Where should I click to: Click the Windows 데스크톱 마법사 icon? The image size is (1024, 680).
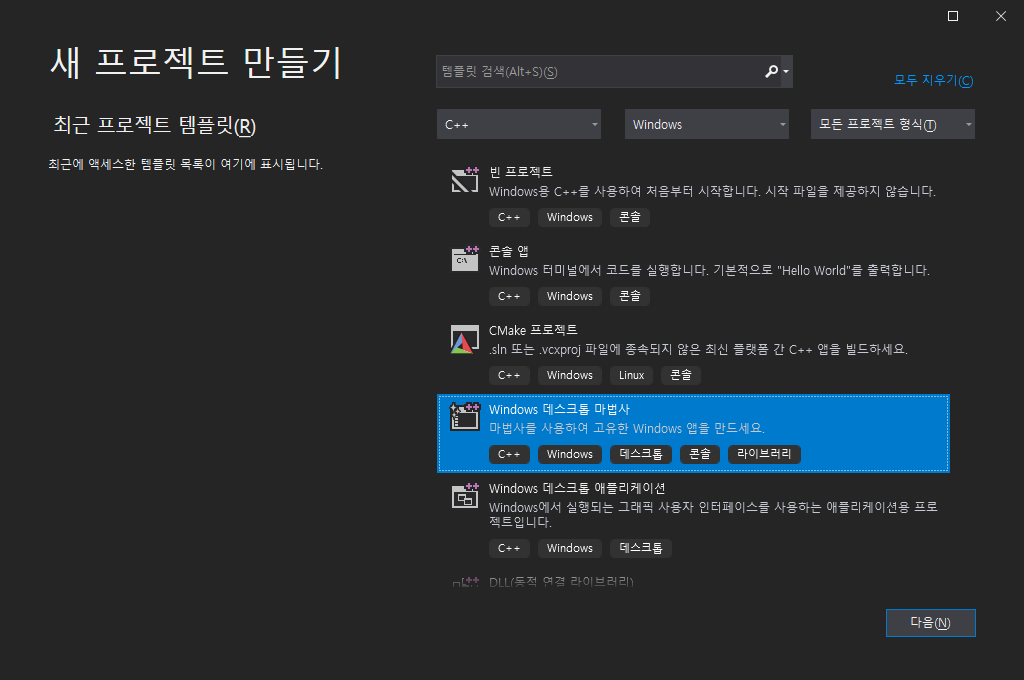[x=465, y=417]
